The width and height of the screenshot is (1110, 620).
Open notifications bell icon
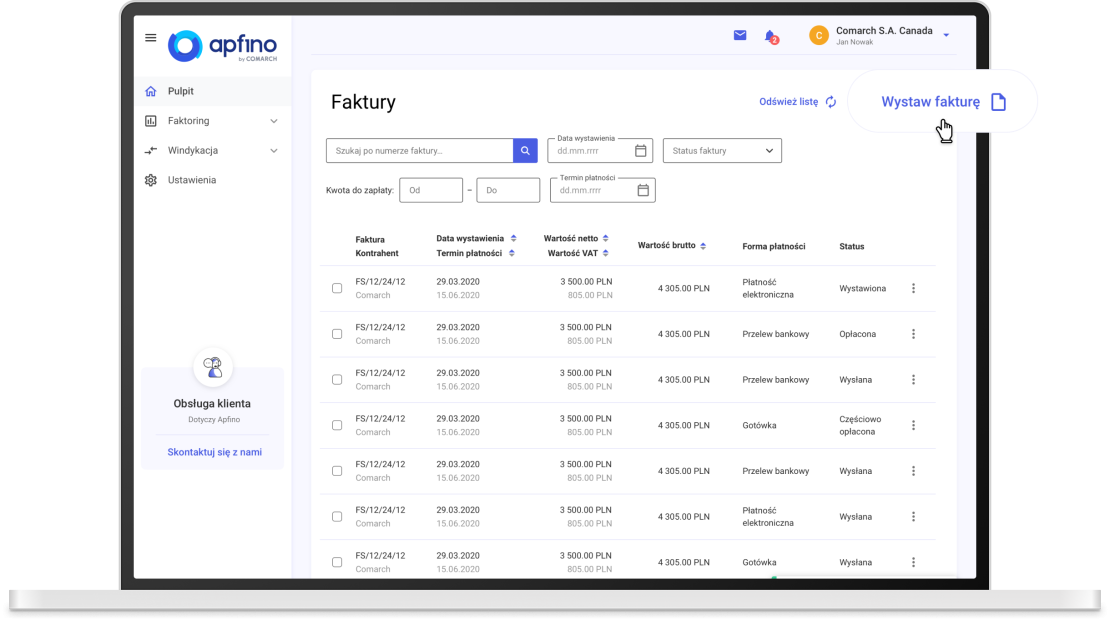pos(770,36)
